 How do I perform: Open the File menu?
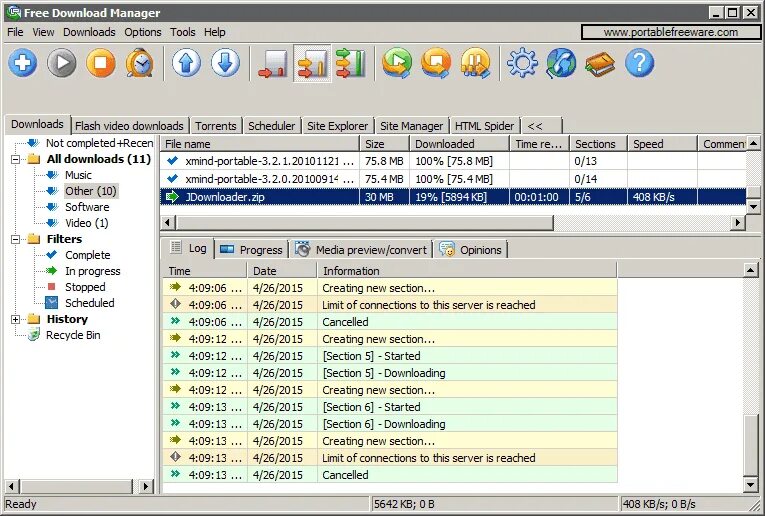pos(15,32)
